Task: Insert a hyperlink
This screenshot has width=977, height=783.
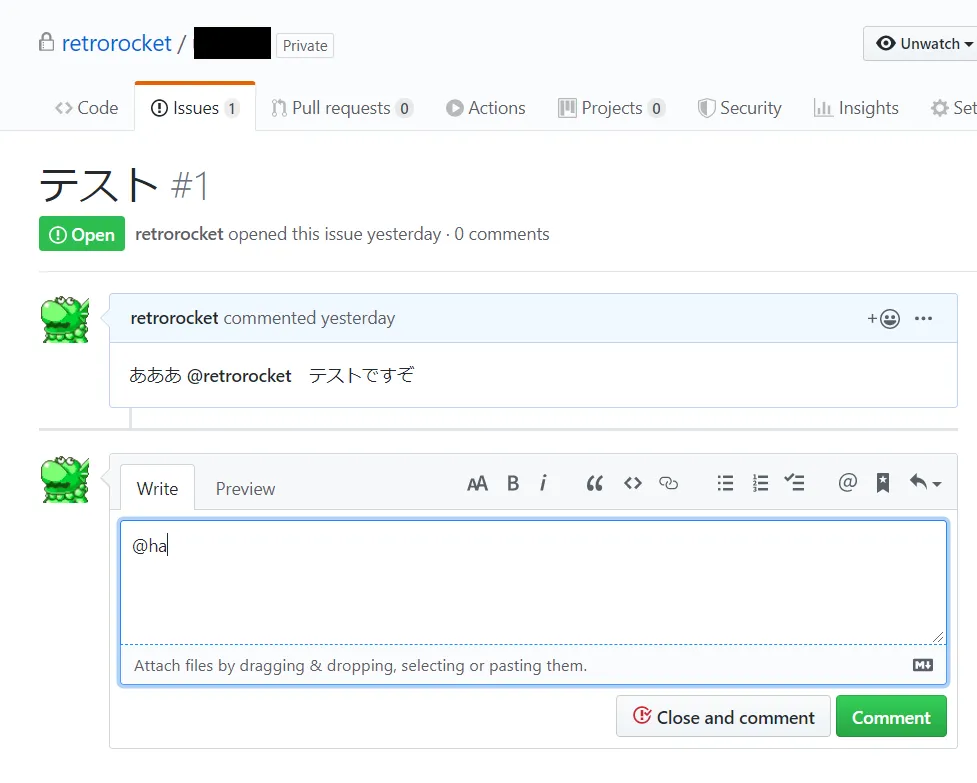Action: (x=668, y=483)
